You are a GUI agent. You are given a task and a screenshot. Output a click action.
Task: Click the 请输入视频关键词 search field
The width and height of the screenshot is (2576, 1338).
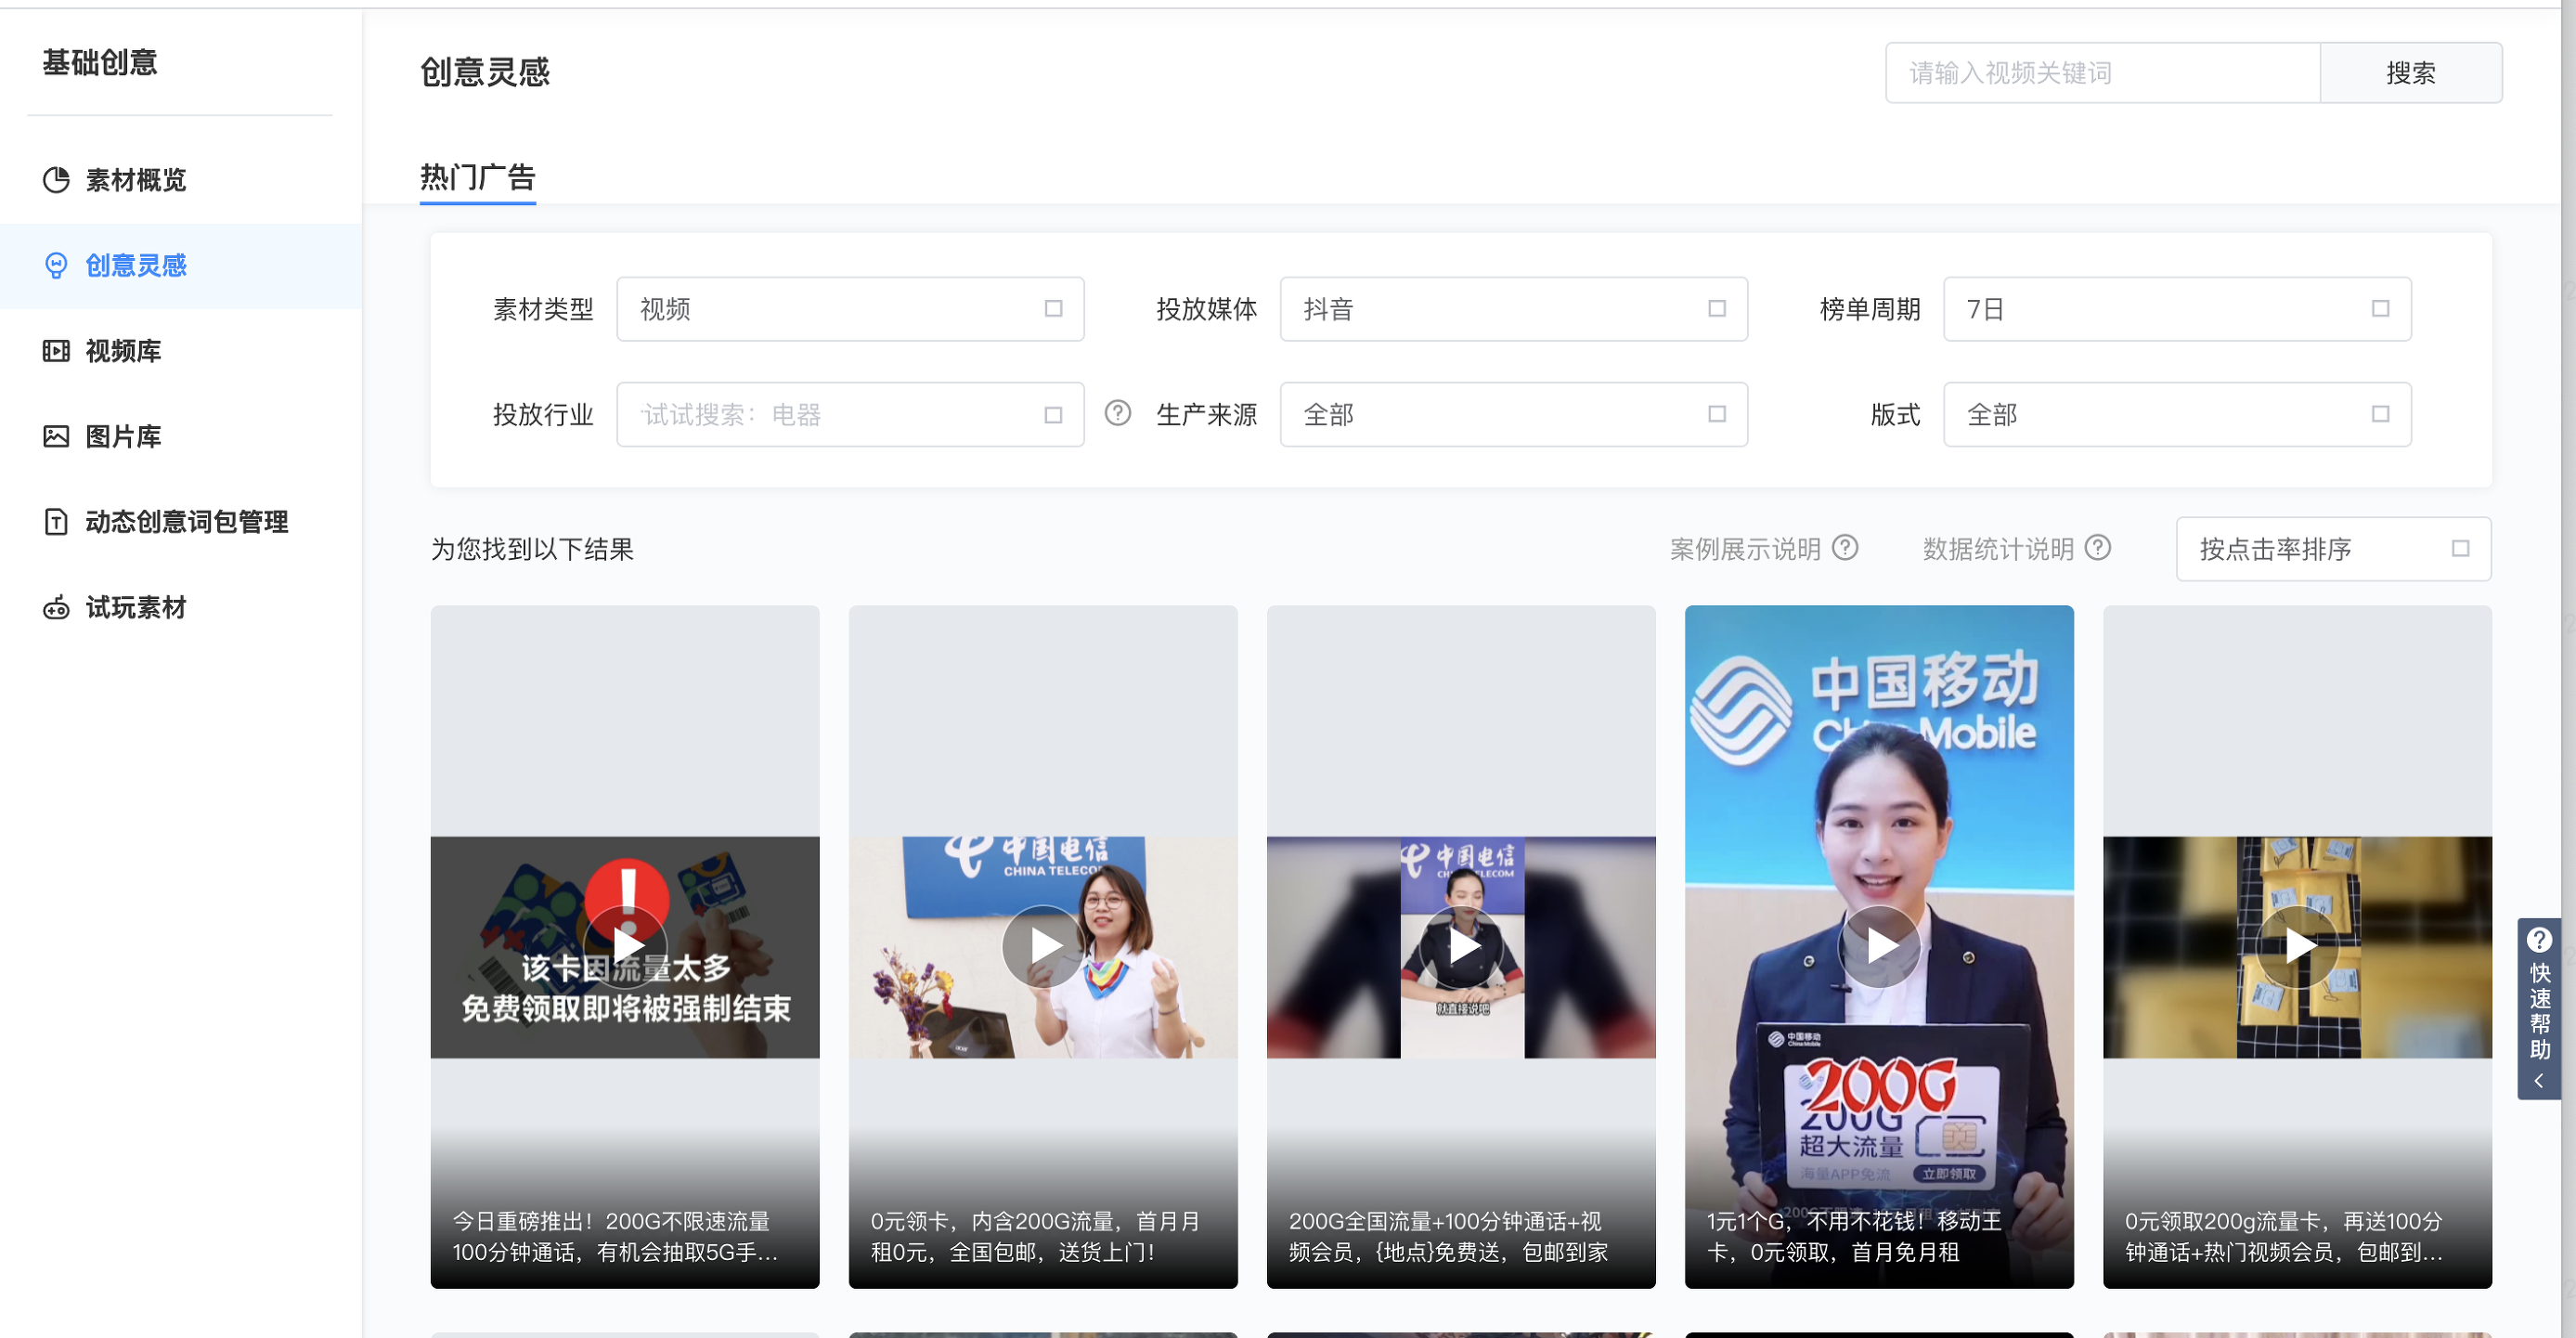click(2103, 73)
